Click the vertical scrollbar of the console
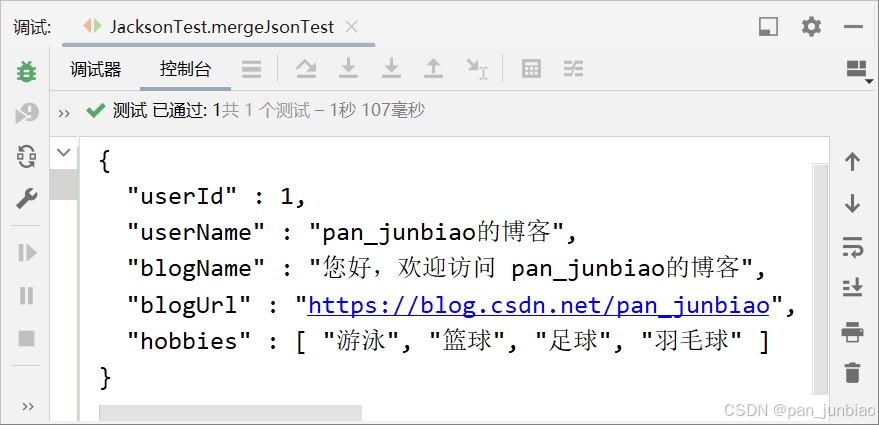The image size is (879, 425). coord(820,279)
